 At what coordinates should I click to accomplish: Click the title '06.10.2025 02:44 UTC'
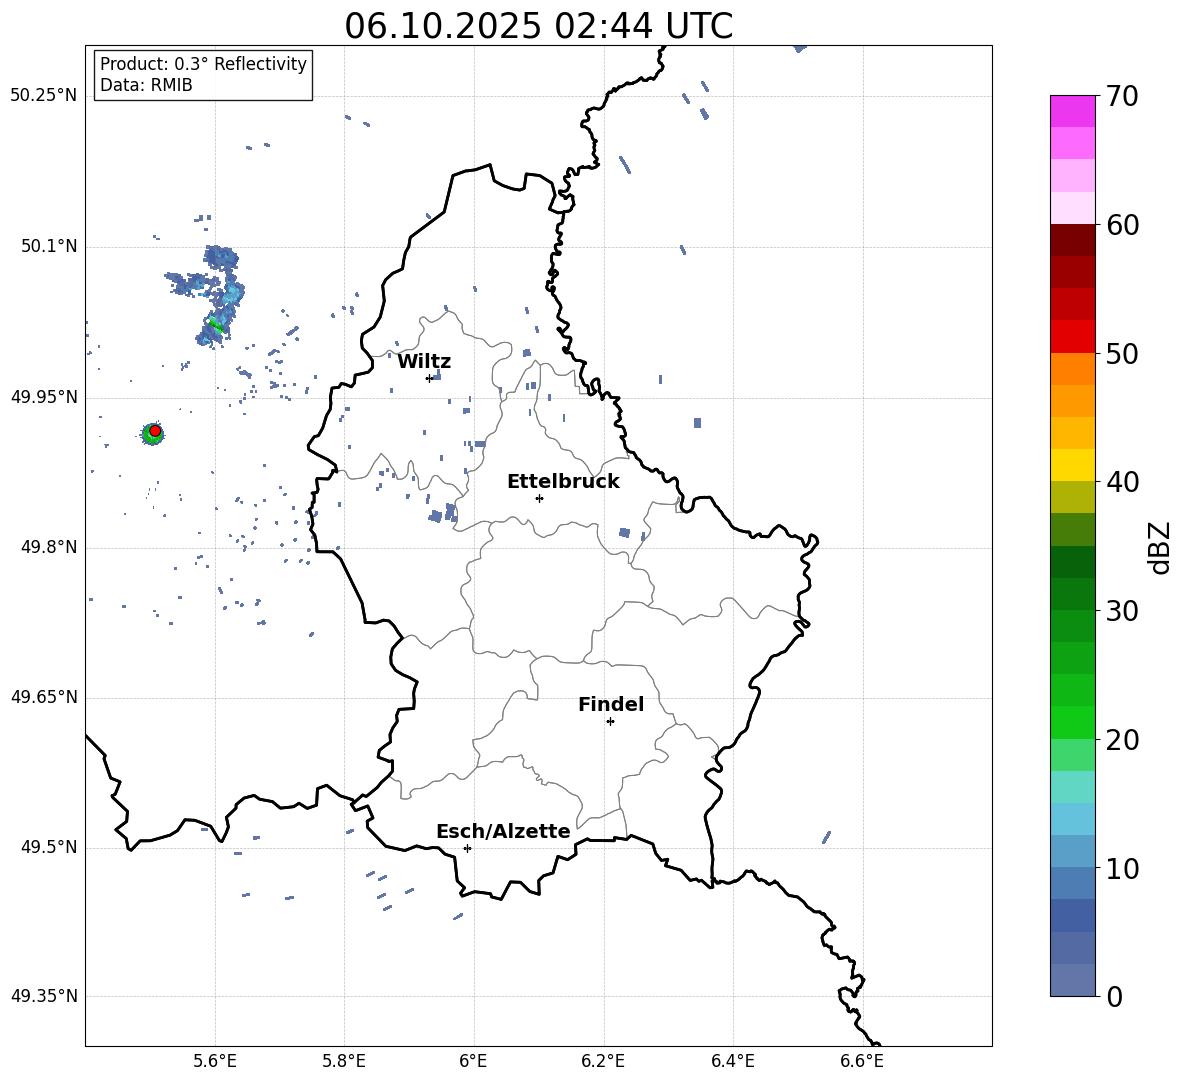[x=538, y=26]
